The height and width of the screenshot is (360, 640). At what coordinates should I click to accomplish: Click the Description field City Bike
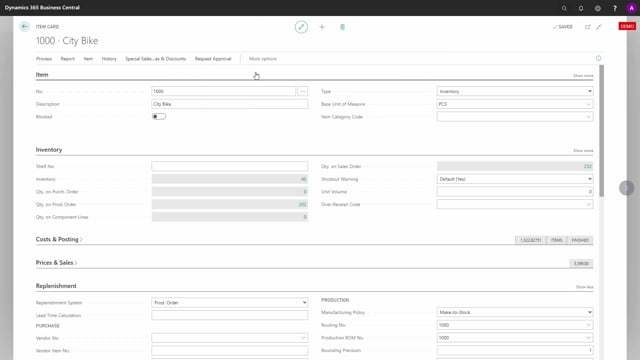click(x=229, y=104)
